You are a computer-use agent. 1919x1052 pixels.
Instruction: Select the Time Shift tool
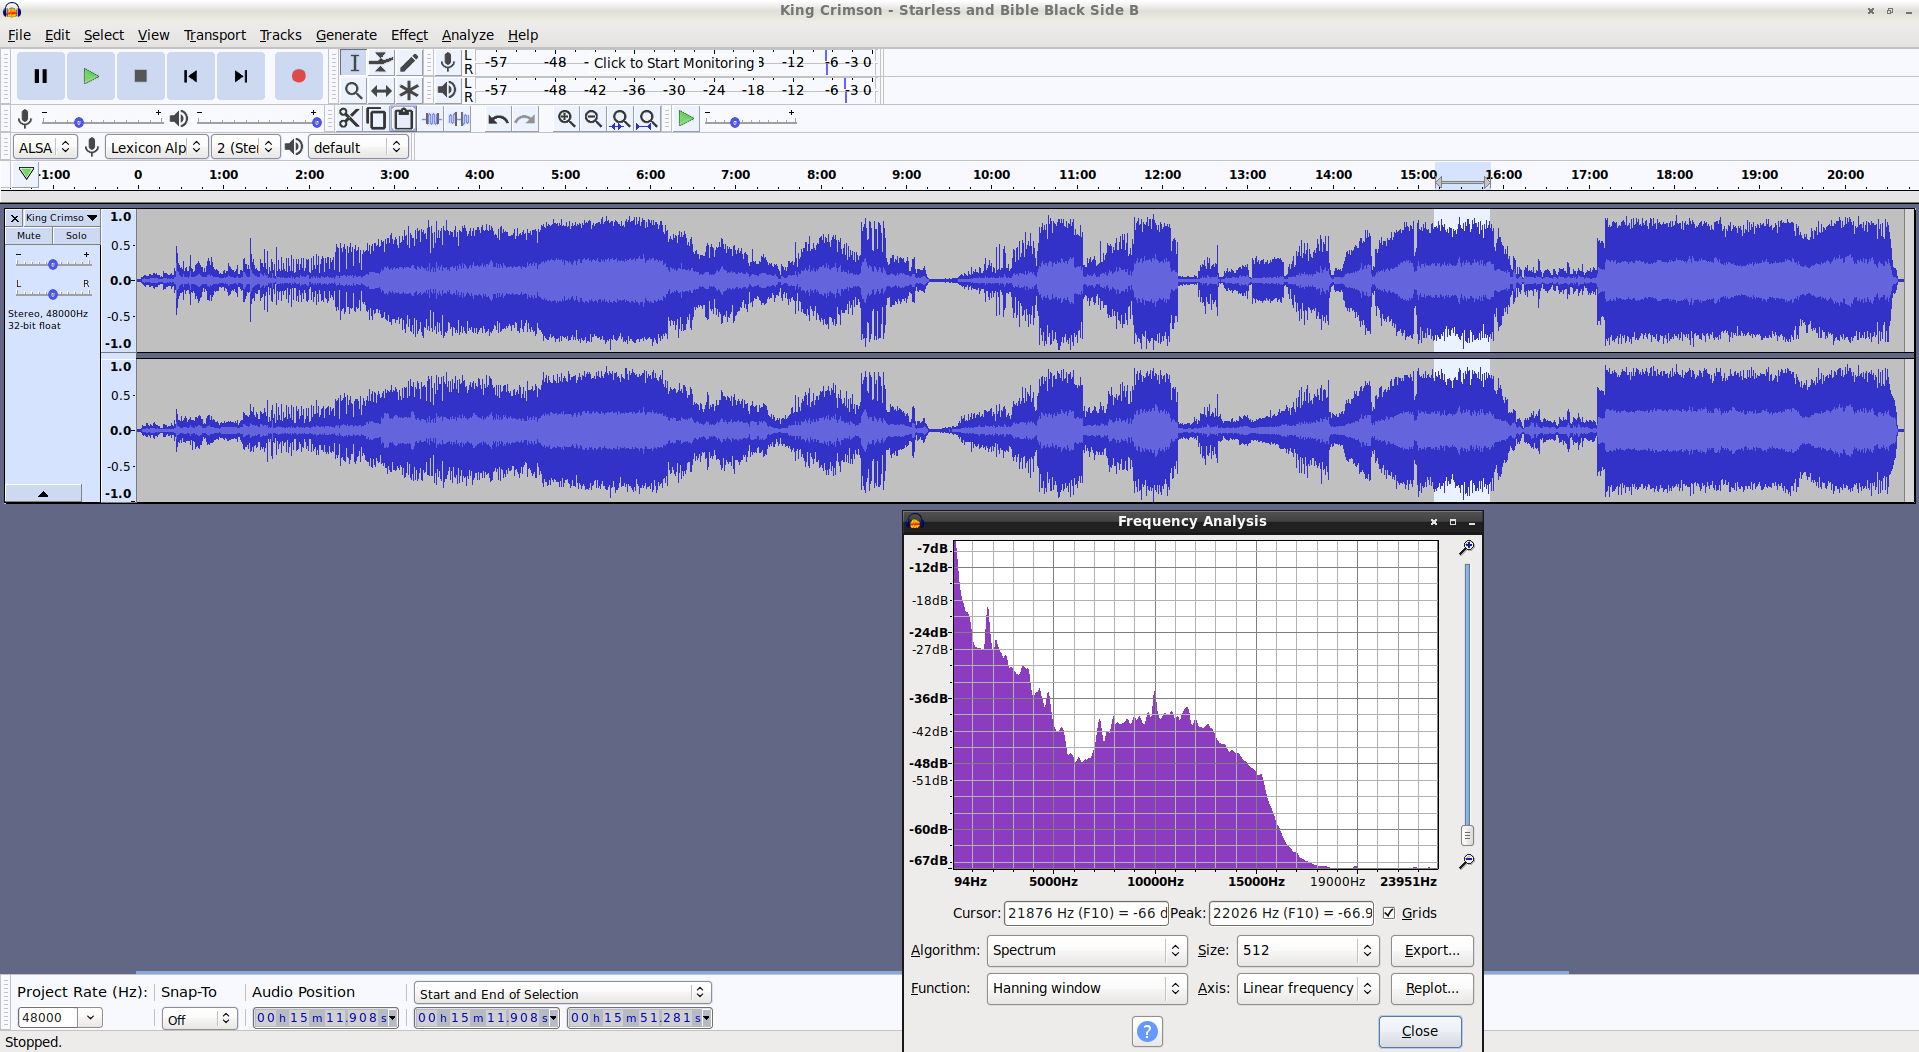[x=381, y=90]
